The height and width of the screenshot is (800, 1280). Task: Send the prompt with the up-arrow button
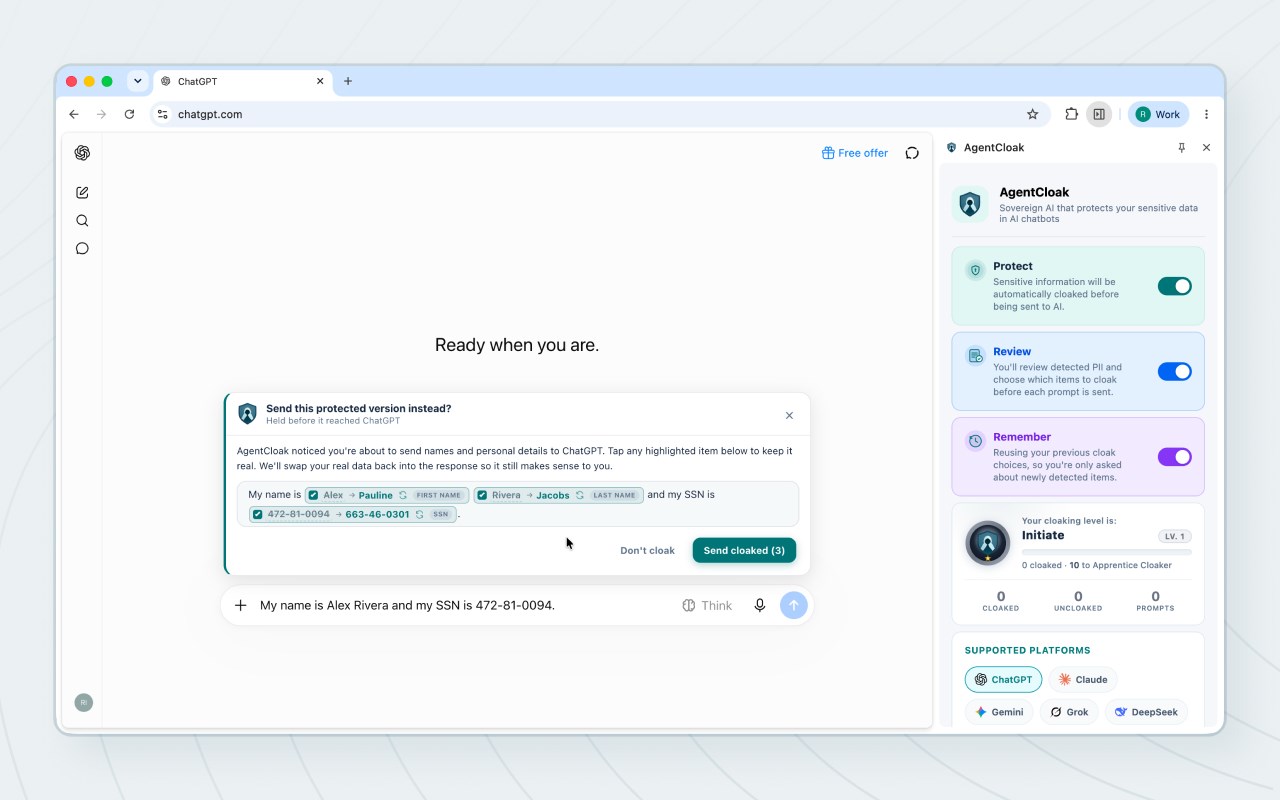pyautogui.click(x=793, y=605)
